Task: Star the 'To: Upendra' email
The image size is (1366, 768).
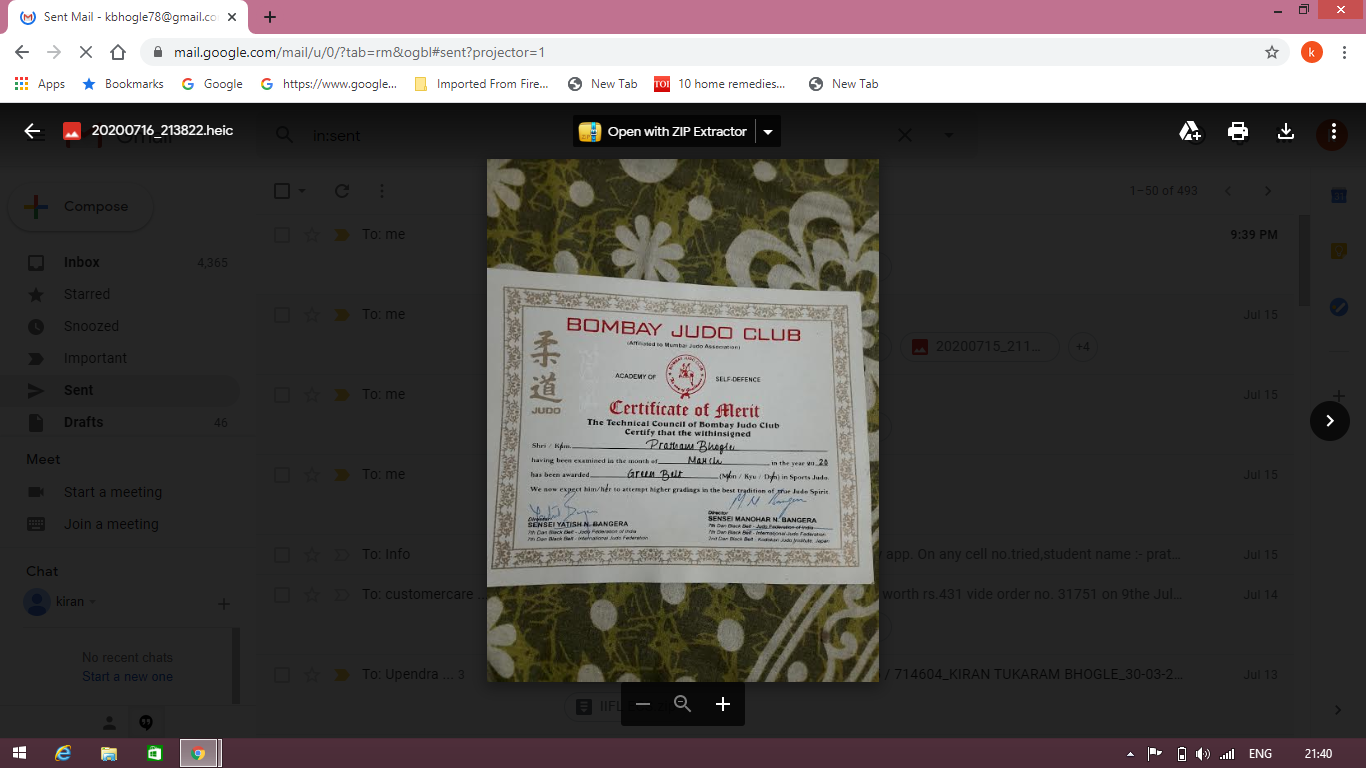Action: tap(312, 675)
